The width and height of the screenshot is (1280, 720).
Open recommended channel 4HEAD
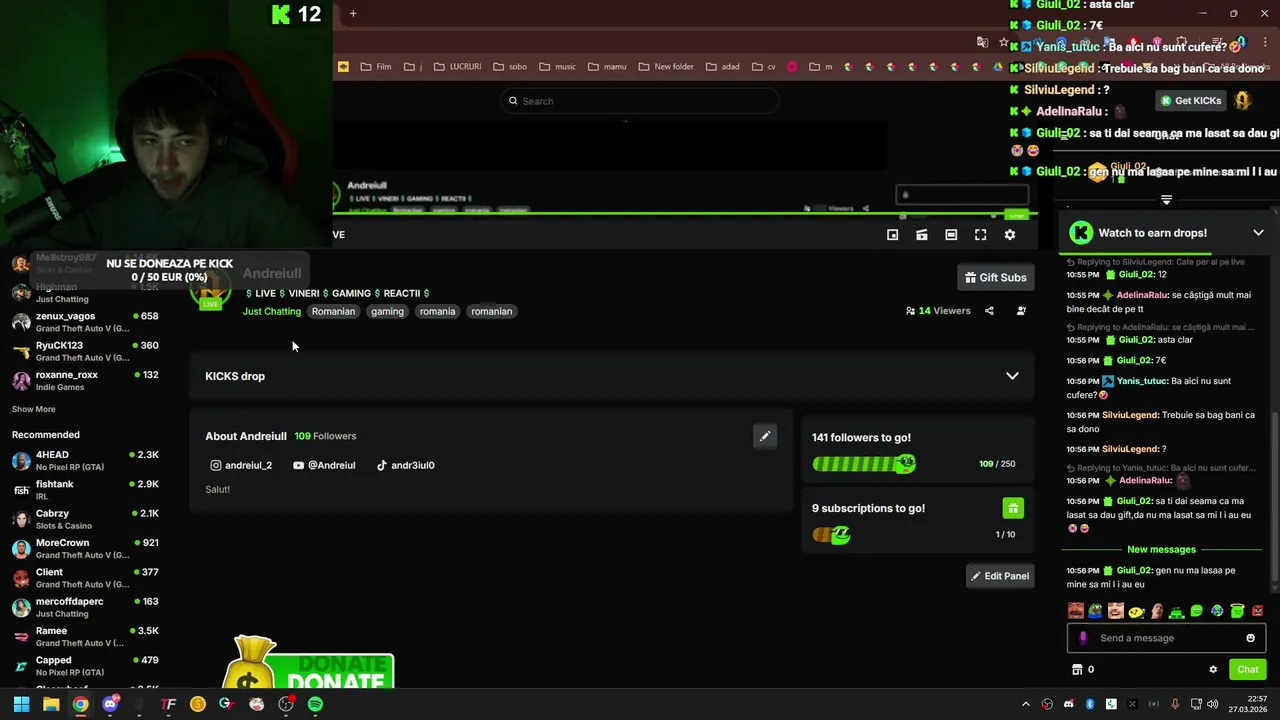pos(85,461)
